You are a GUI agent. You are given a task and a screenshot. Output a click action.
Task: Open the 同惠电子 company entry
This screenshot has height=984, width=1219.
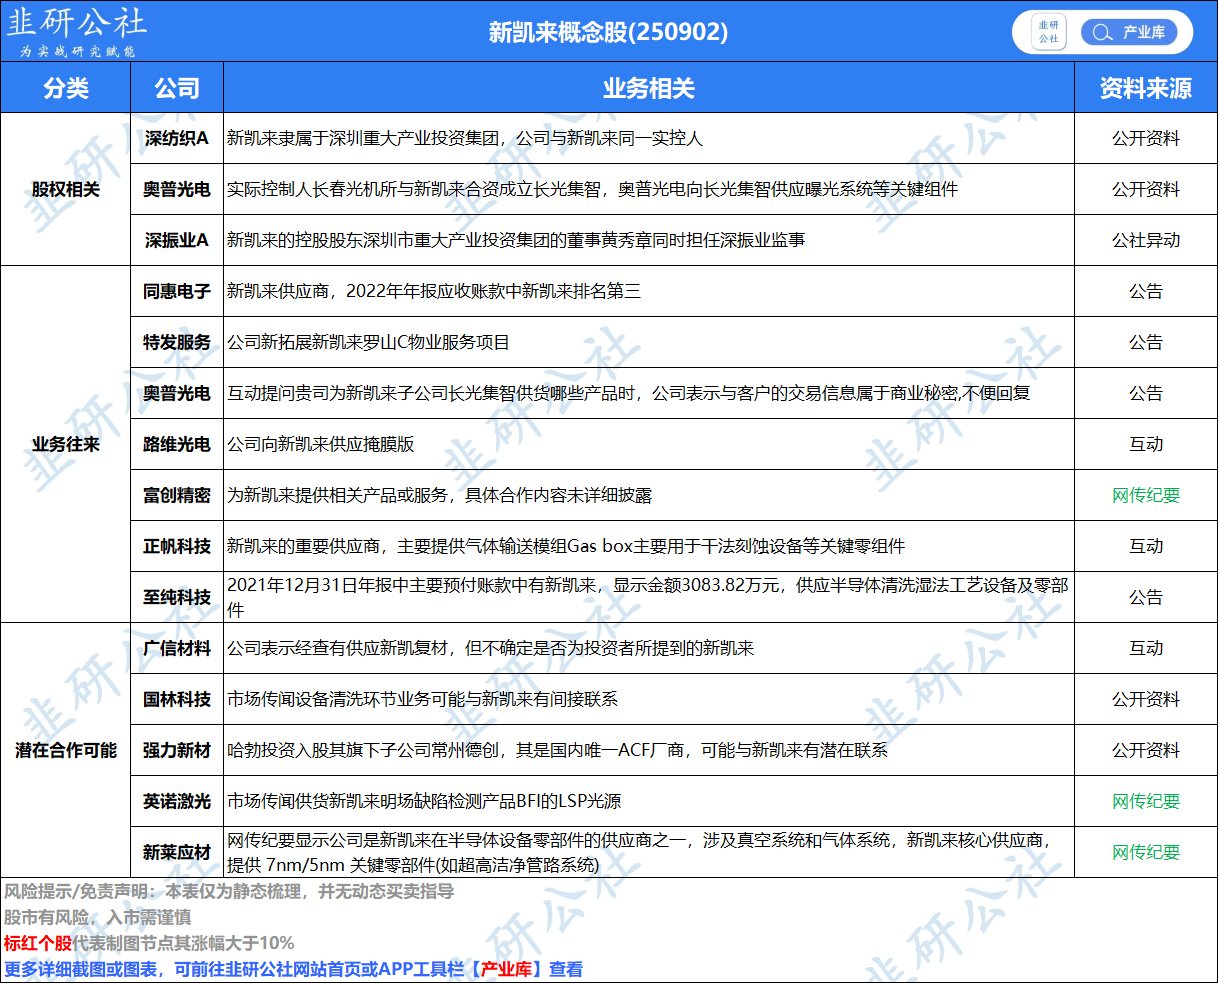tap(177, 291)
